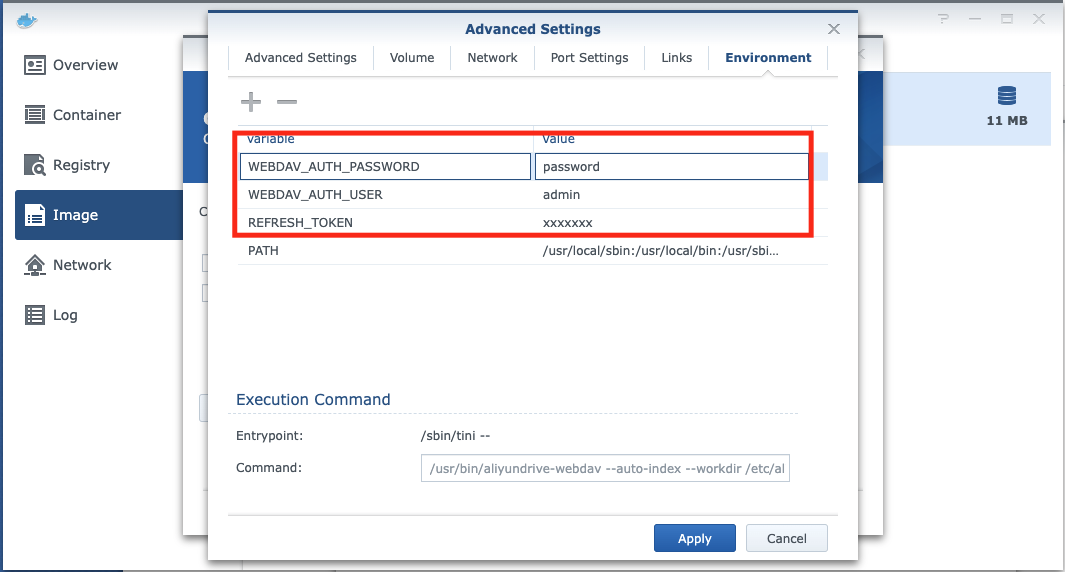Click the xxxxxxx token value cell
The image size is (1065, 572).
(x=568, y=223)
